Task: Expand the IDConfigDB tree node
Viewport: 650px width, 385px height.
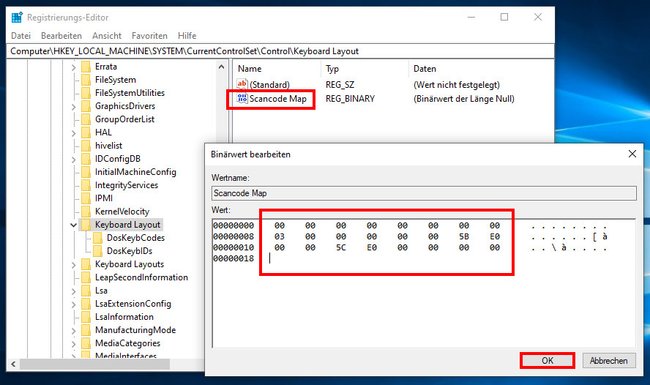Action: tap(73, 160)
